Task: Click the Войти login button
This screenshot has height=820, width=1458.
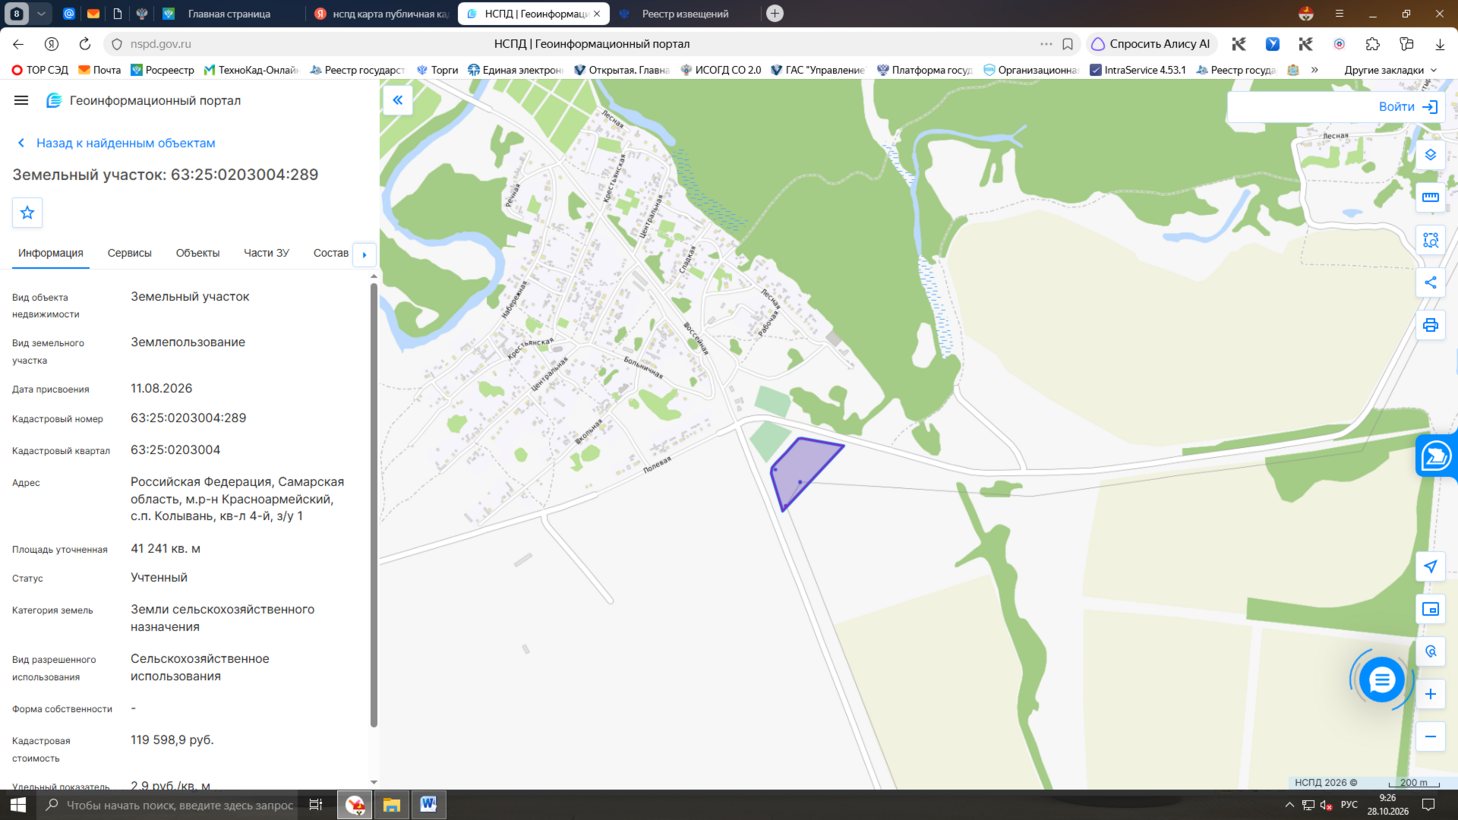Action: pyautogui.click(x=1408, y=107)
